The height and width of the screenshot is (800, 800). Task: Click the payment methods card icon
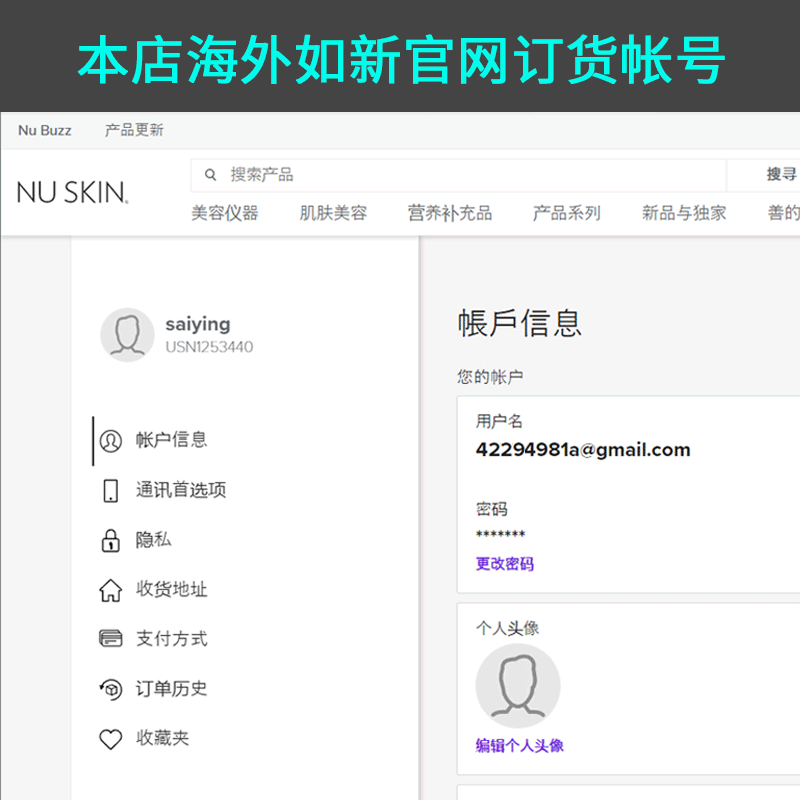(x=111, y=638)
